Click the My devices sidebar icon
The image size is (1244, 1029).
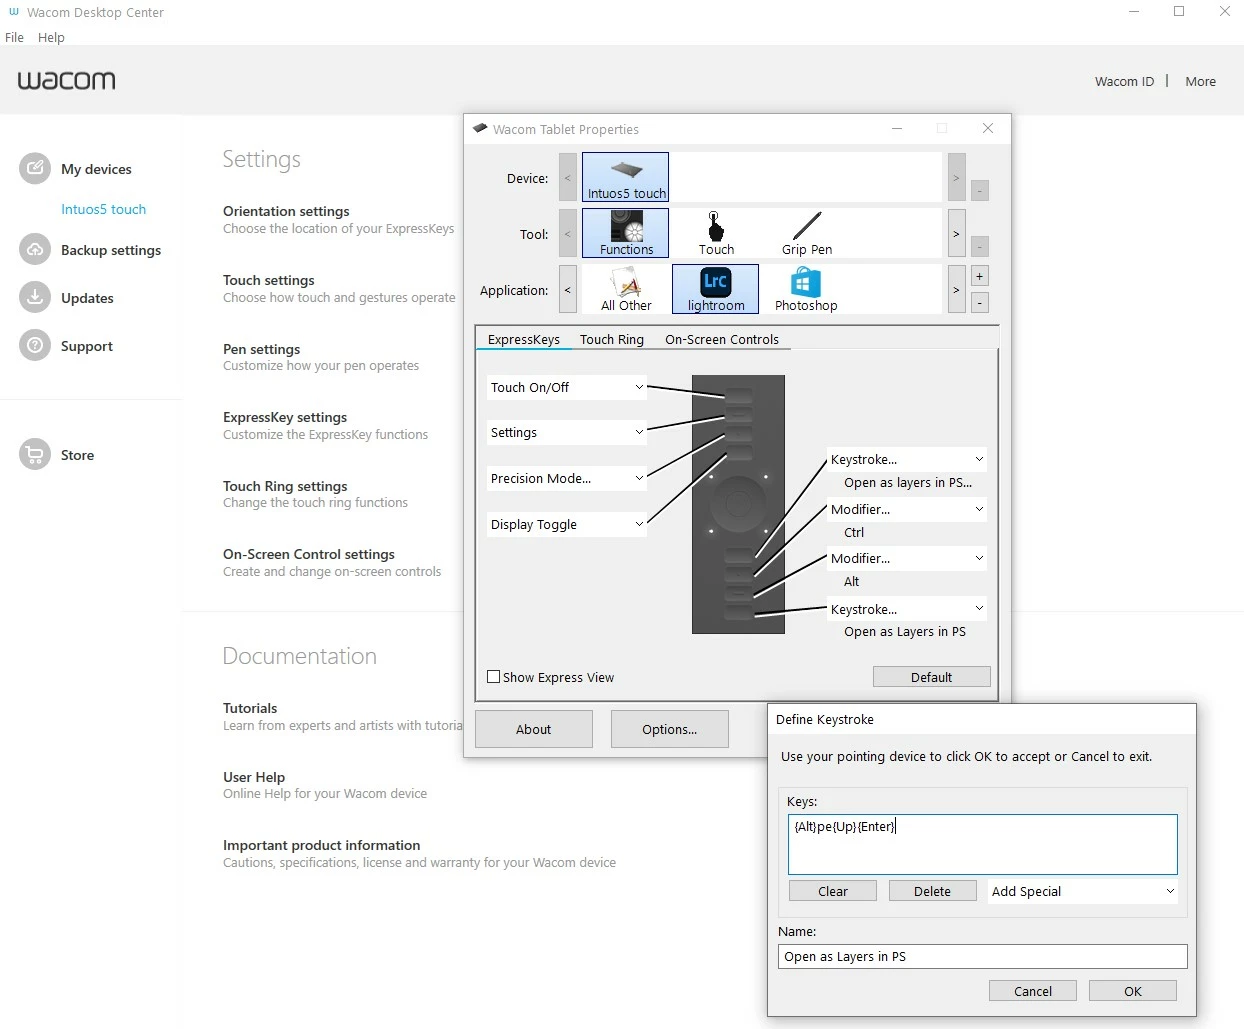pyautogui.click(x=35, y=168)
